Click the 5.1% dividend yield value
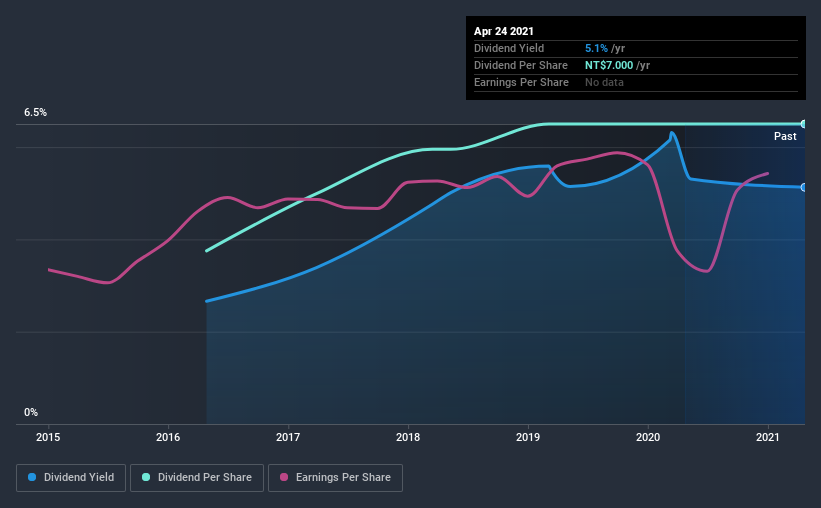This screenshot has width=821, height=508. coord(596,48)
